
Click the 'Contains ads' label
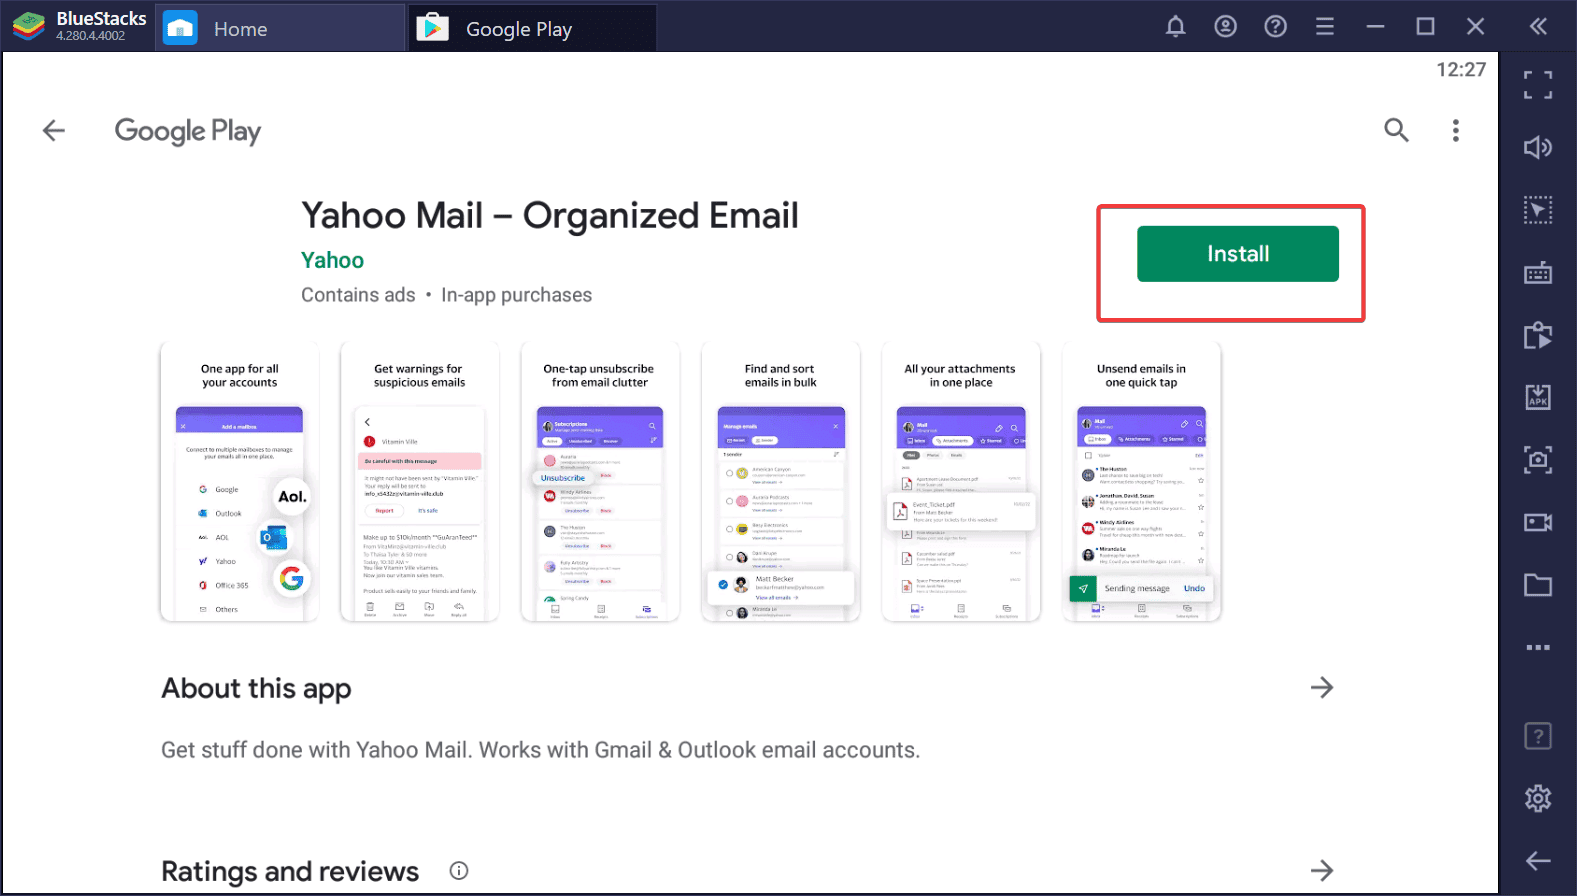[x=358, y=295]
